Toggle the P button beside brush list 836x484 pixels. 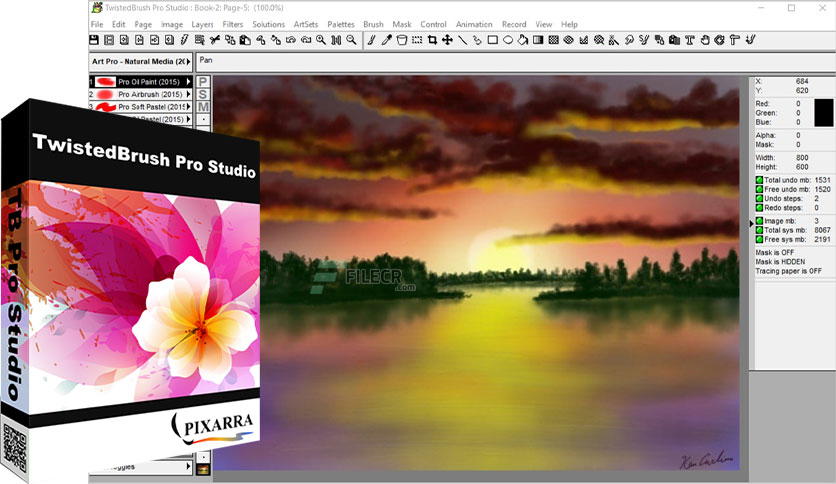(203, 82)
